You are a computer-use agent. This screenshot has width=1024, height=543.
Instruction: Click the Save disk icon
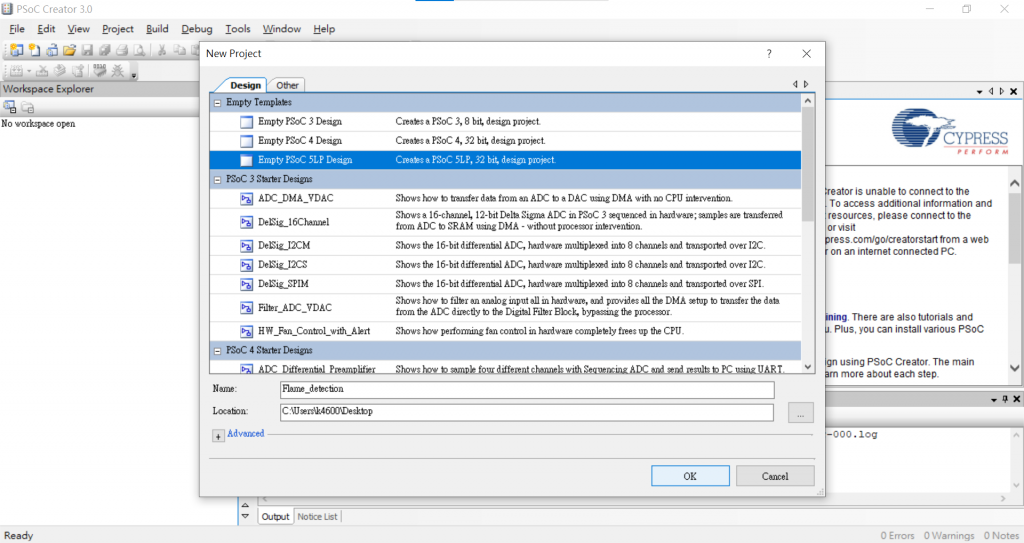tap(87, 50)
